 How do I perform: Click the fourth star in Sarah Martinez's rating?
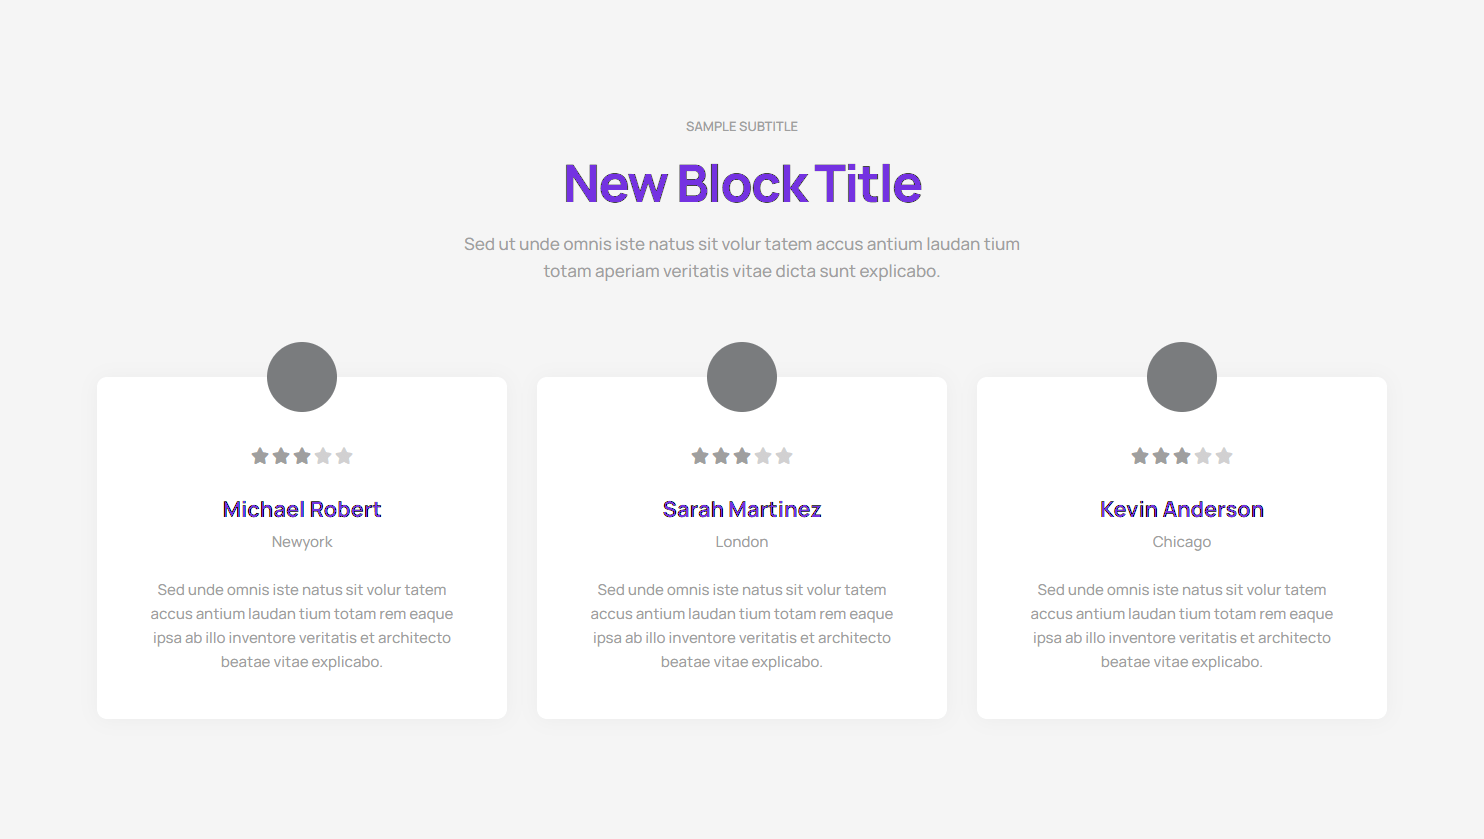(x=763, y=456)
